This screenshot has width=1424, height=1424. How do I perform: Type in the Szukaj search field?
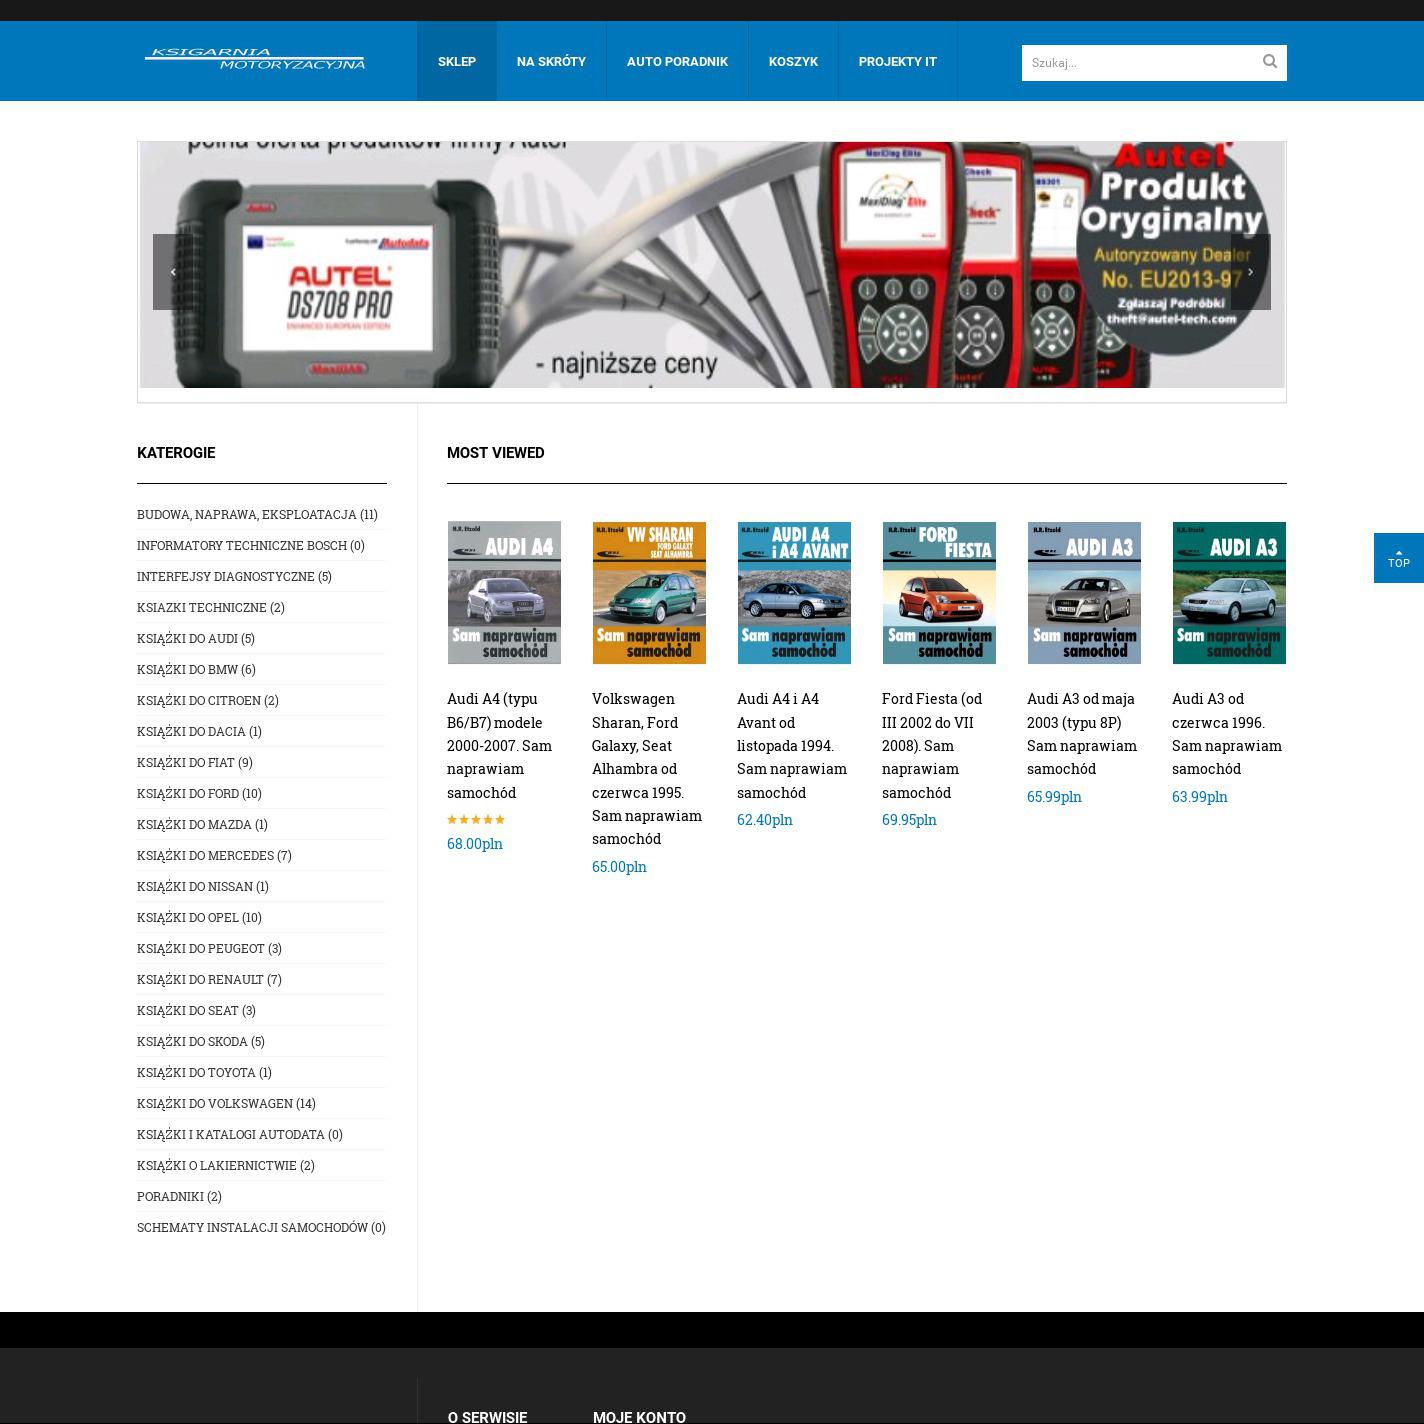coord(1140,63)
